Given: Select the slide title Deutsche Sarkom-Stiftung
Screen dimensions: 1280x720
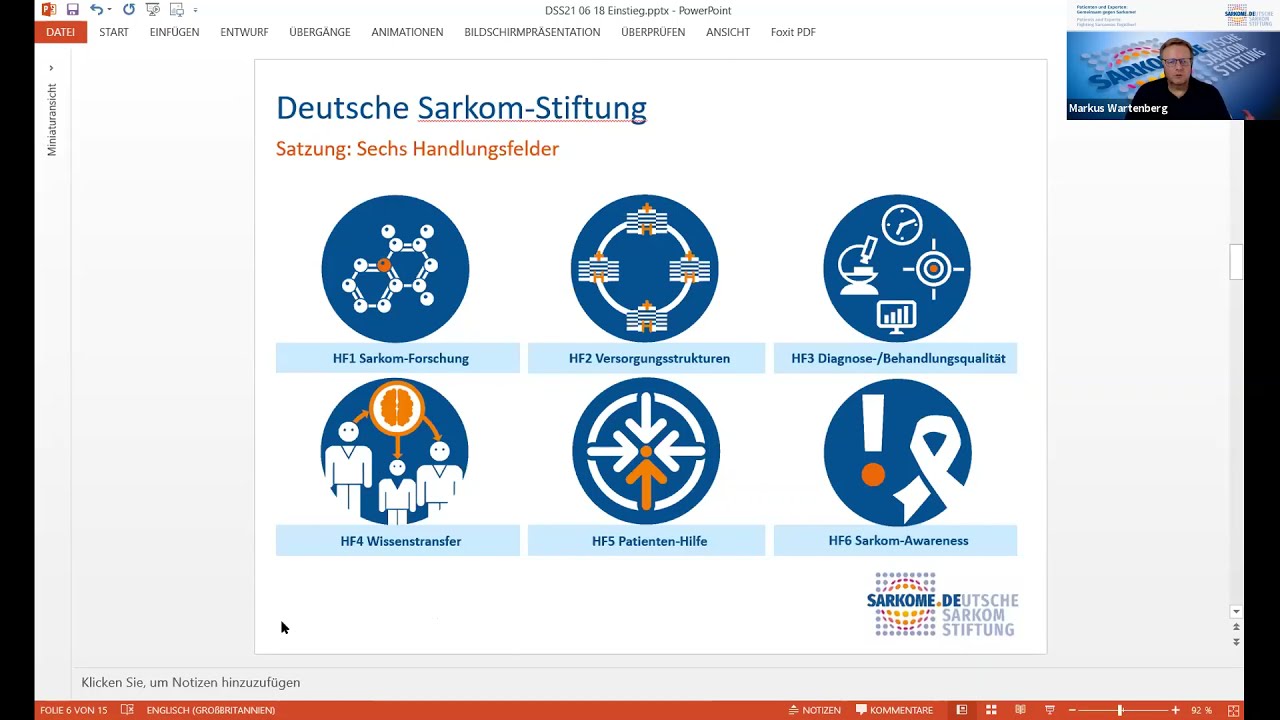Looking at the screenshot, I should coord(461,107).
